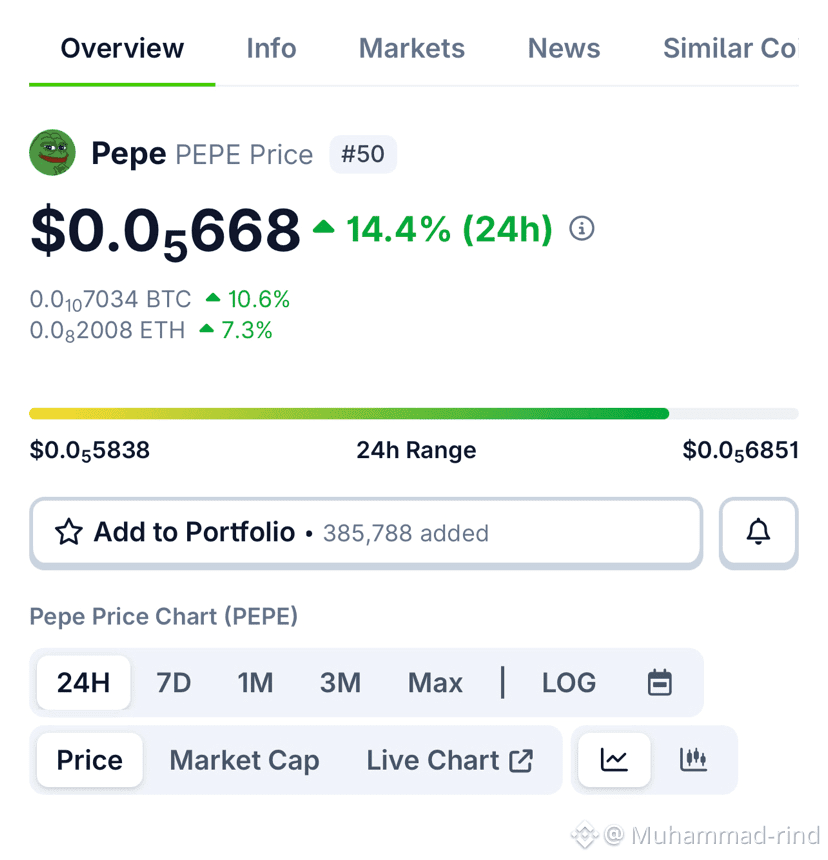Image resolution: width=828 pixels, height=860 pixels.
Task: Click the 24h Range progress bar
Action: 413,413
